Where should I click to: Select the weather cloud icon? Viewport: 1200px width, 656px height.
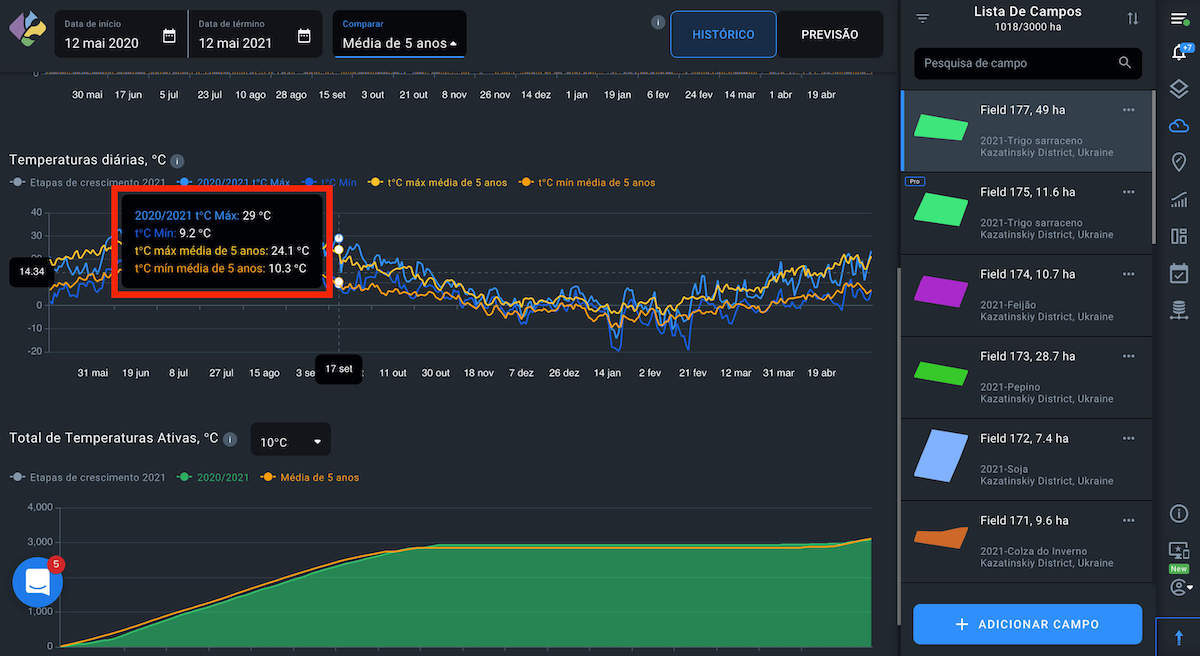[1178, 125]
